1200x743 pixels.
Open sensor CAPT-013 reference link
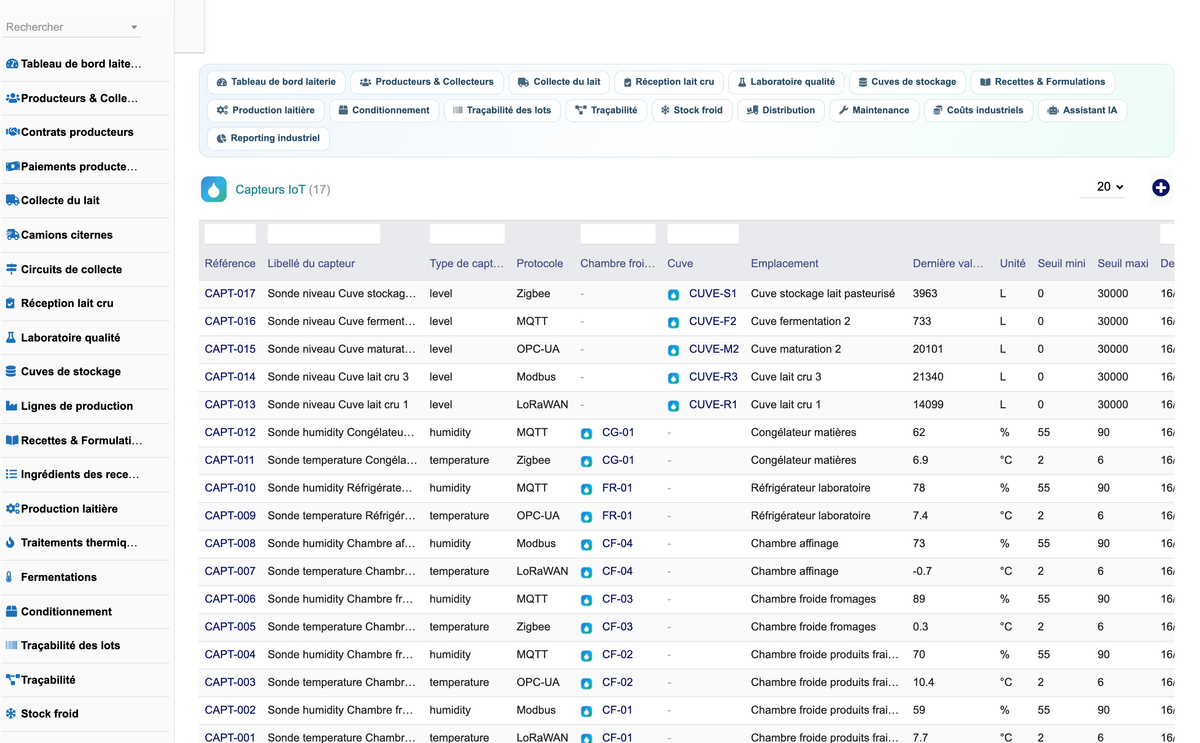click(230, 405)
